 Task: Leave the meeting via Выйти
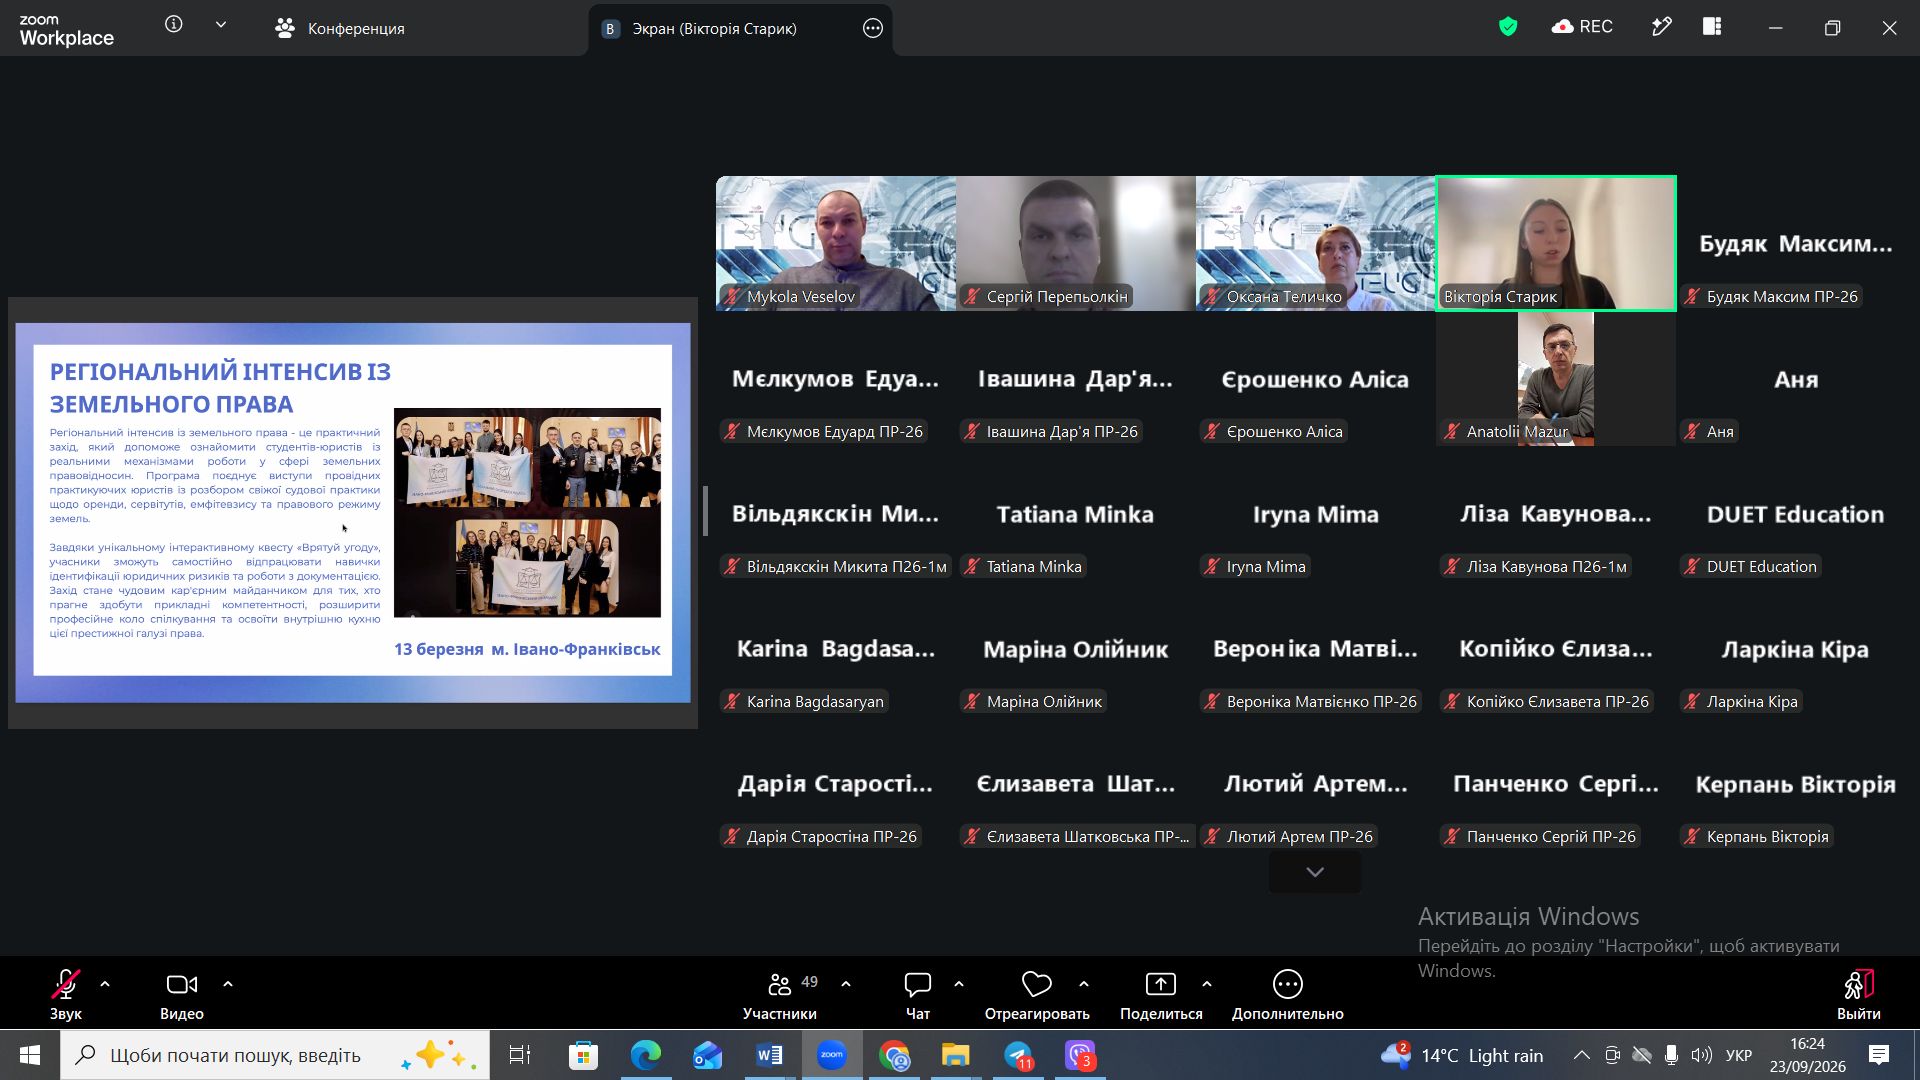coord(1858,995)
